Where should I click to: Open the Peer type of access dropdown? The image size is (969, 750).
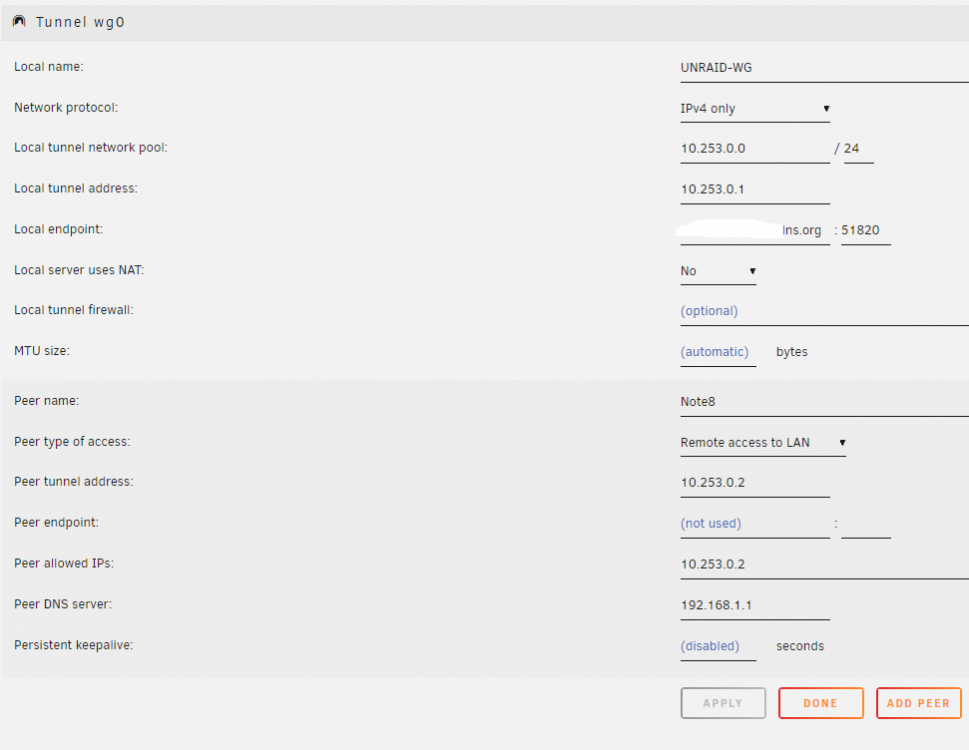(763, 443)
